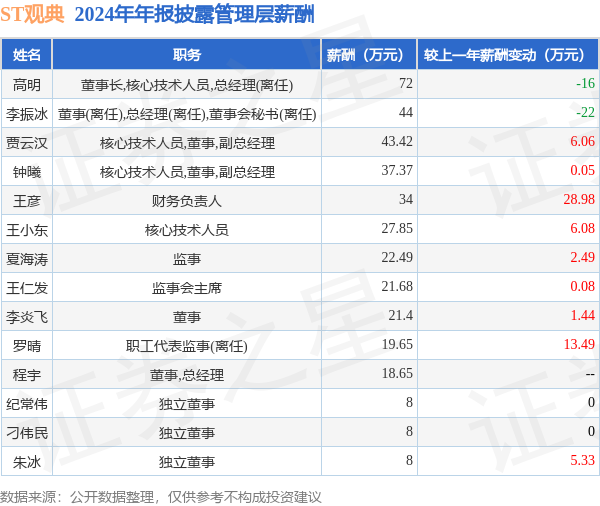Click 李振冰's position cell with 董事会秘书
This screenshot has height=506, width=600.
click(187, 114)
